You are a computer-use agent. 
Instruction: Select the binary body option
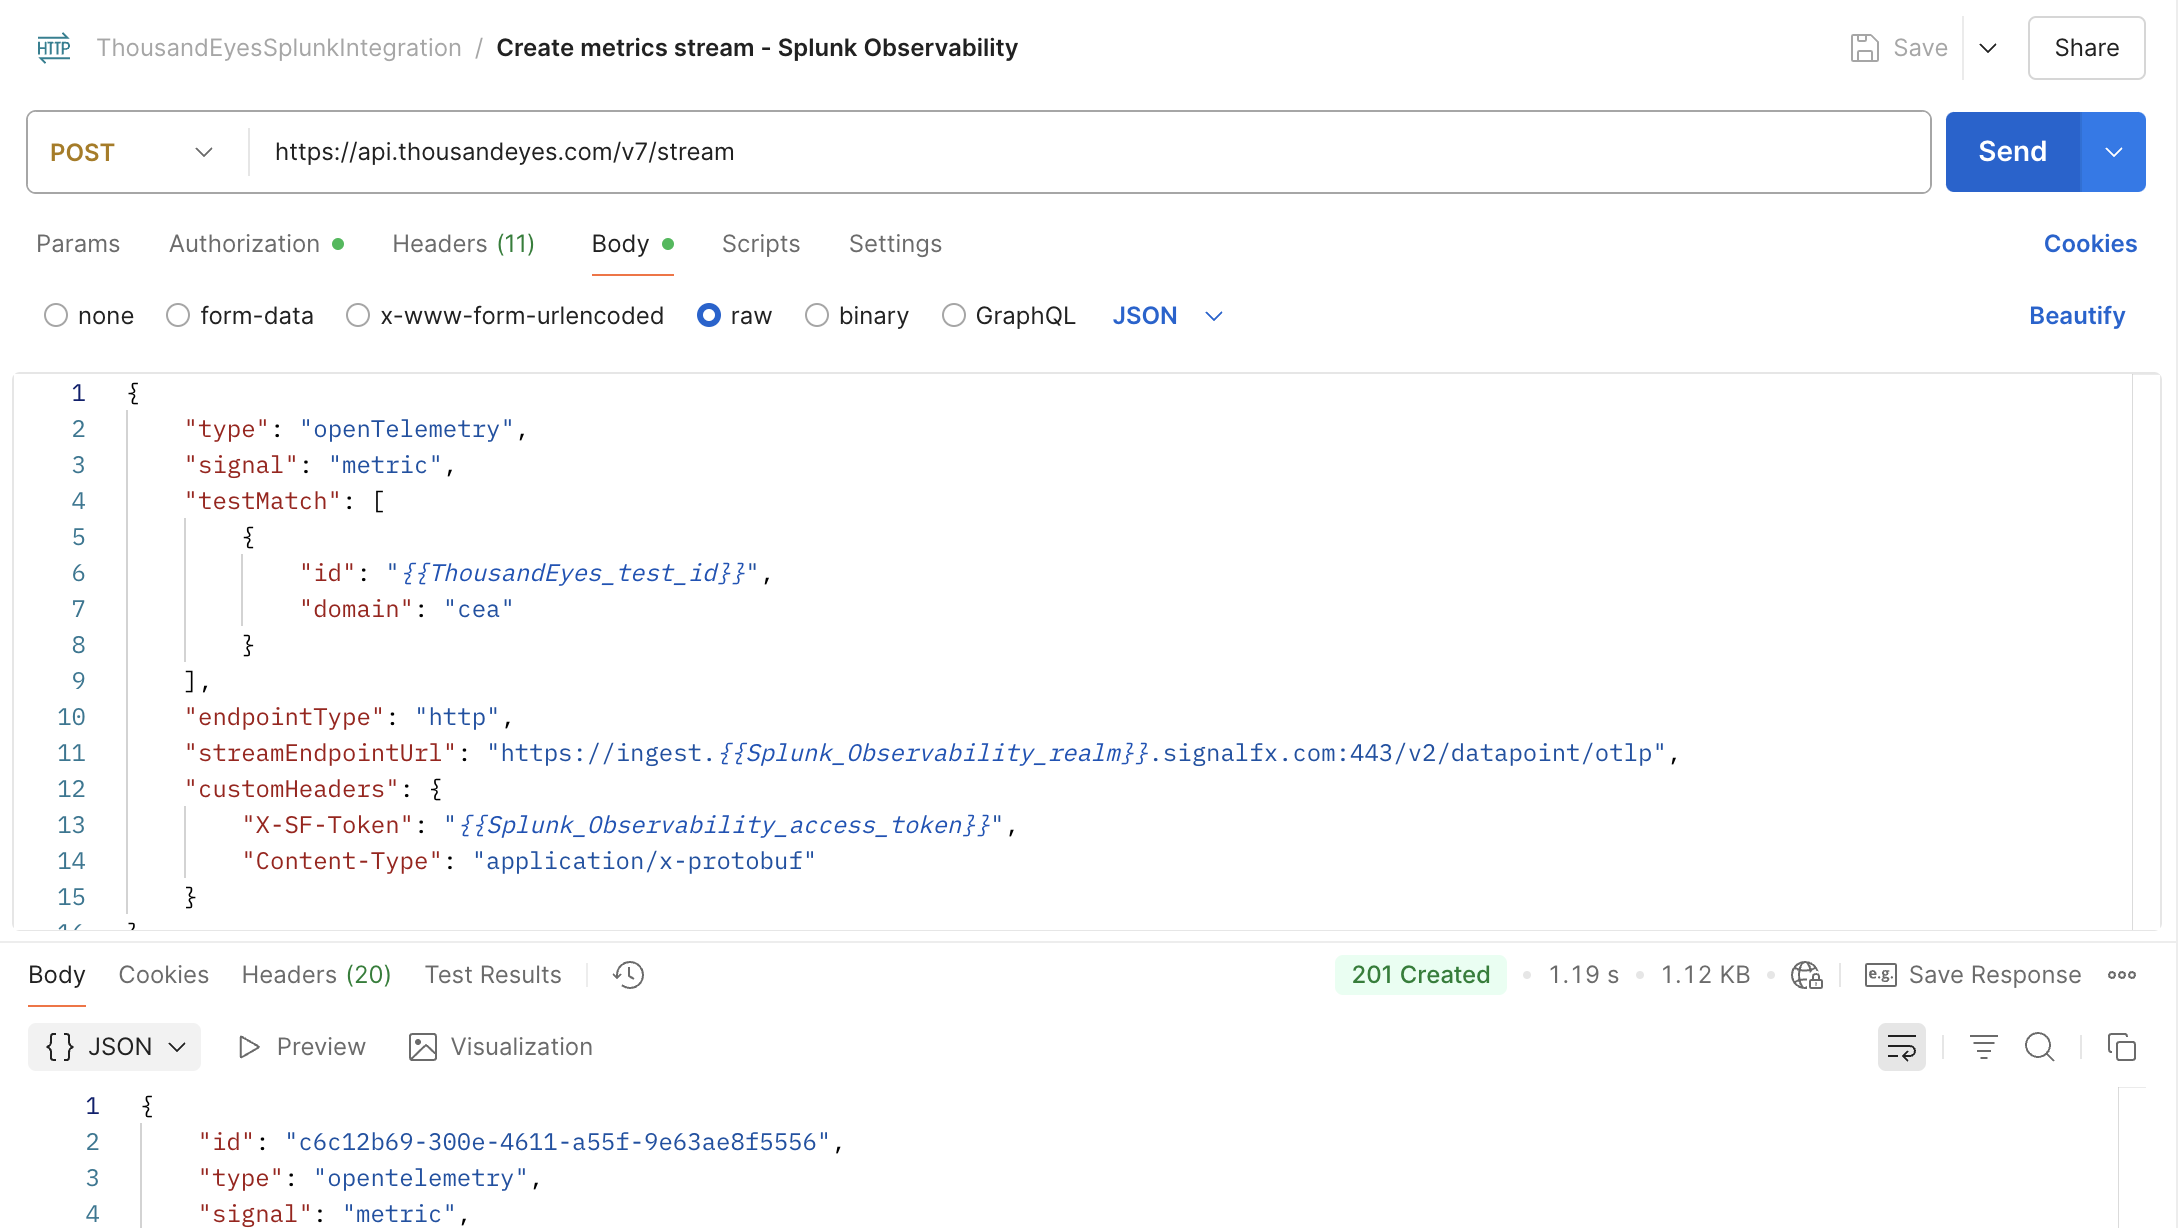(x=817, y=316)
